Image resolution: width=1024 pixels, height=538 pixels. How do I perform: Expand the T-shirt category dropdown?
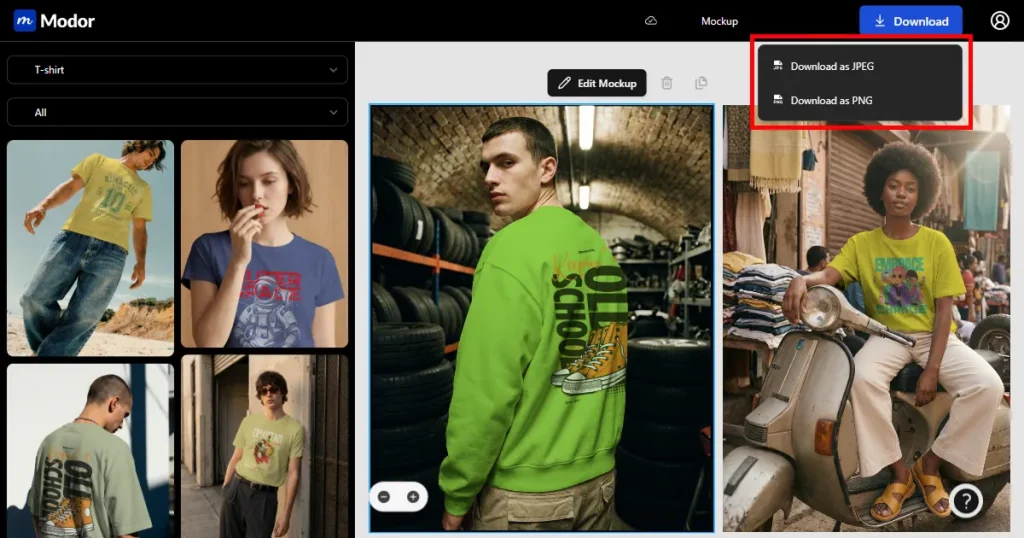point(177,70)
